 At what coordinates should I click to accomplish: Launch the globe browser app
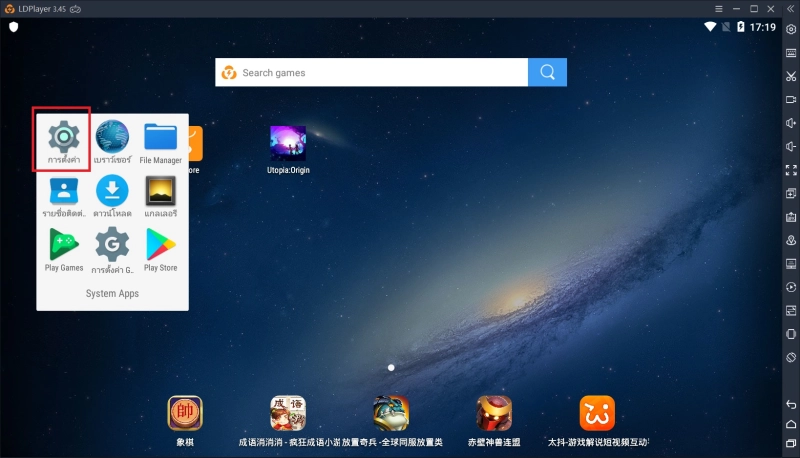[112, 136]
